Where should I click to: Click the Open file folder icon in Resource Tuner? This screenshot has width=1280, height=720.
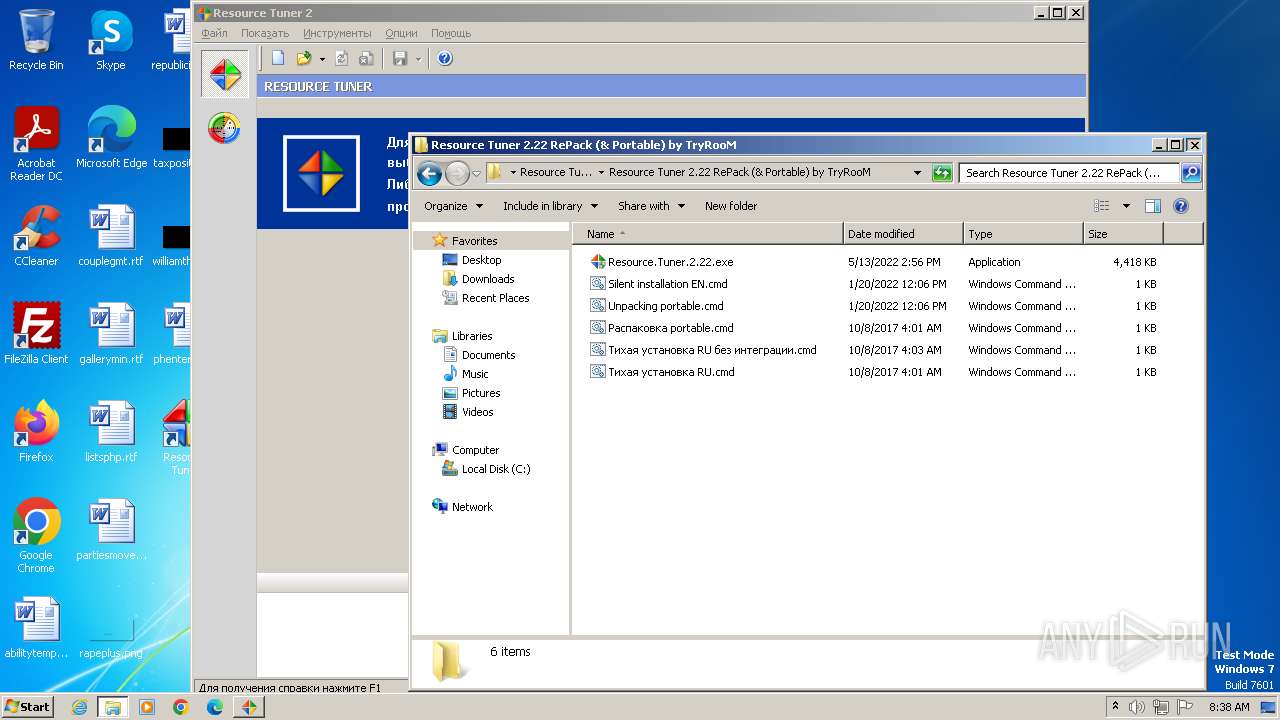pyautogui.click(x=304, y=59)
